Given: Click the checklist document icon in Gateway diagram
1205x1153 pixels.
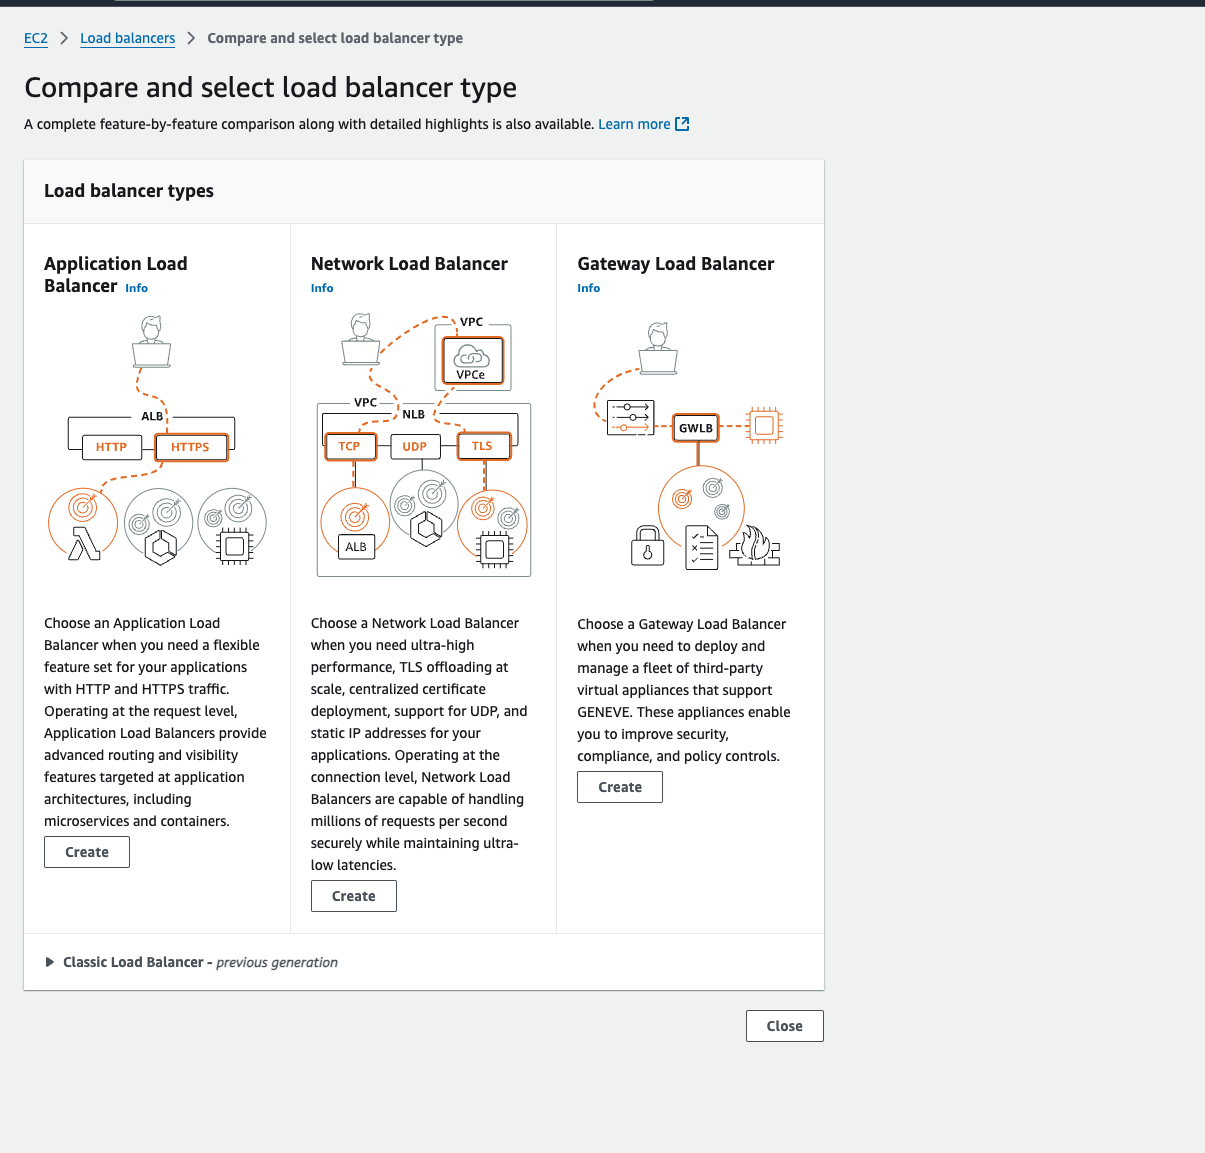Looking at the screenshot, I should point(702,547).
